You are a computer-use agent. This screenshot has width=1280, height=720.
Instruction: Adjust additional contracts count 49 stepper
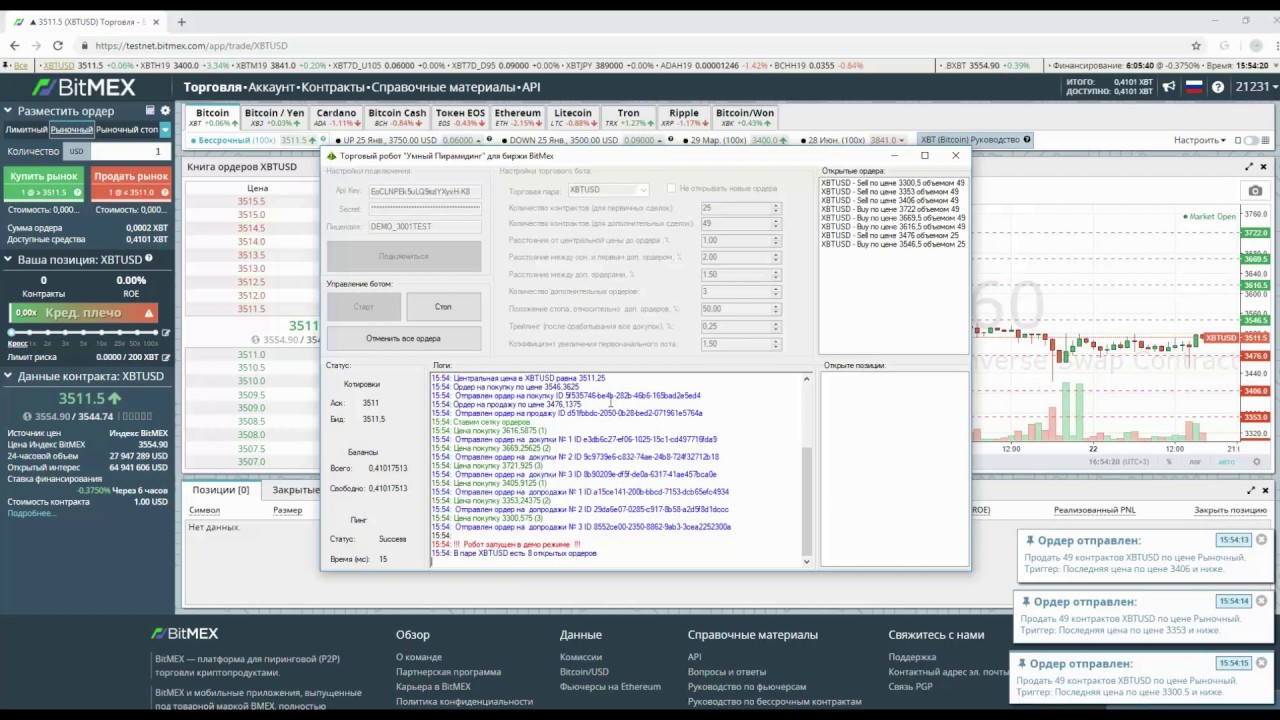click(x=776, y=224)
